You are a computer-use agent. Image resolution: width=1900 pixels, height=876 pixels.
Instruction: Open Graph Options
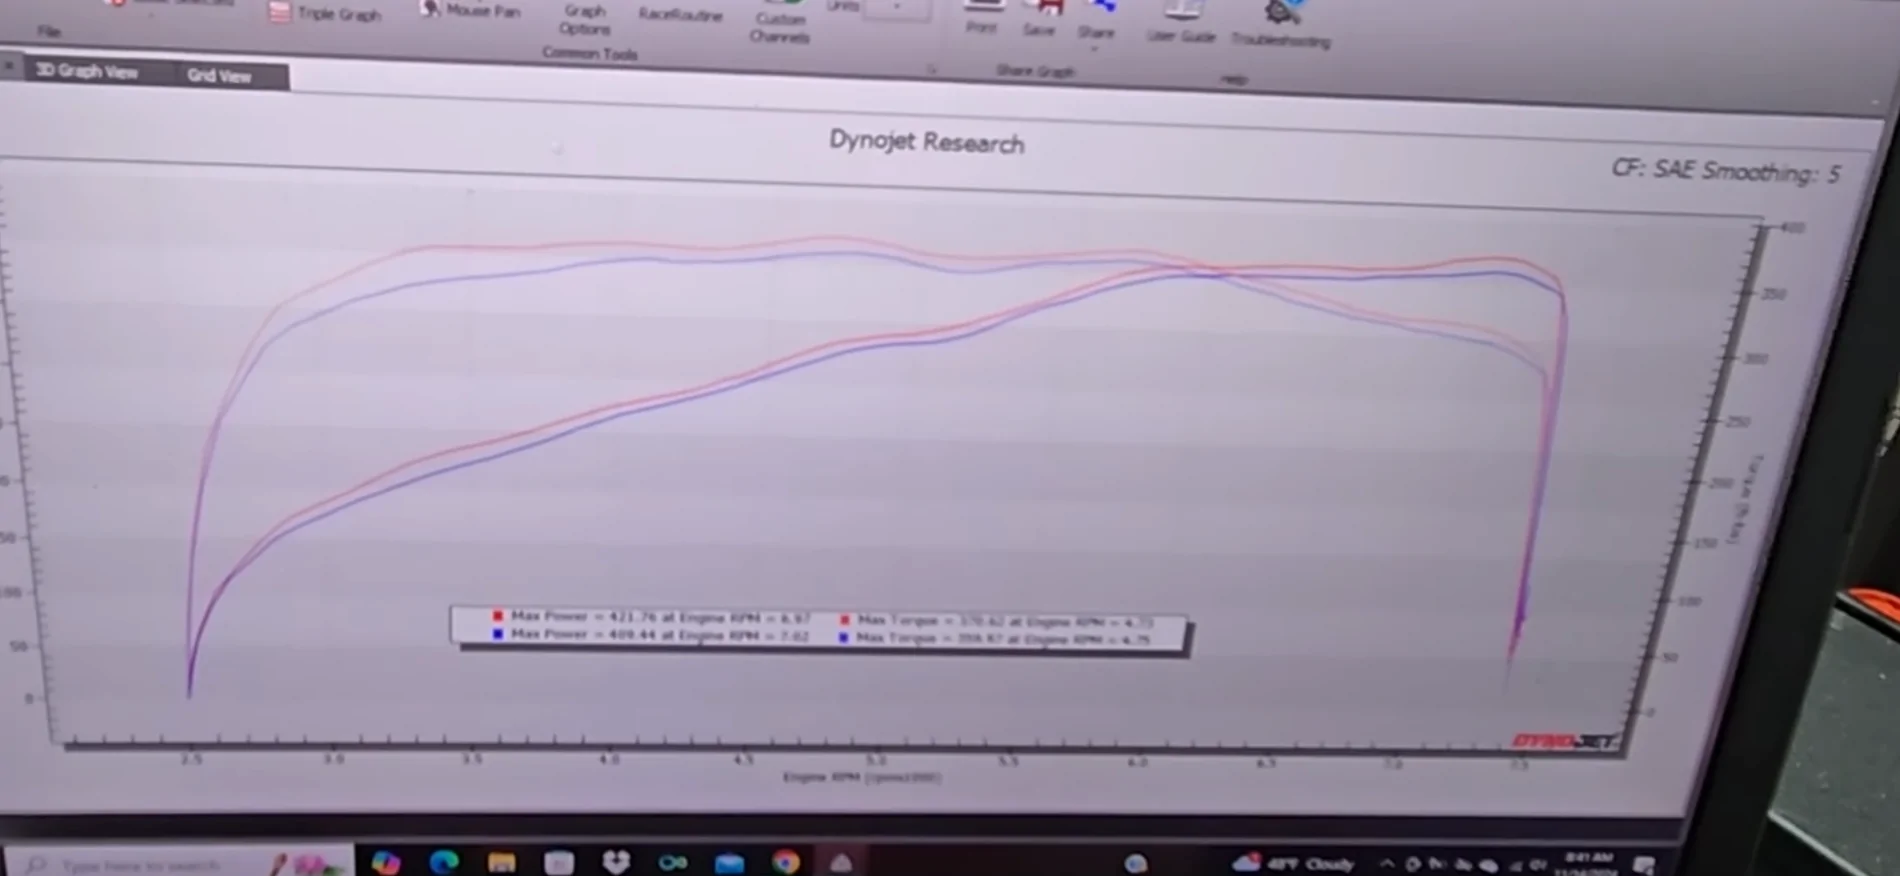(584, 19)
